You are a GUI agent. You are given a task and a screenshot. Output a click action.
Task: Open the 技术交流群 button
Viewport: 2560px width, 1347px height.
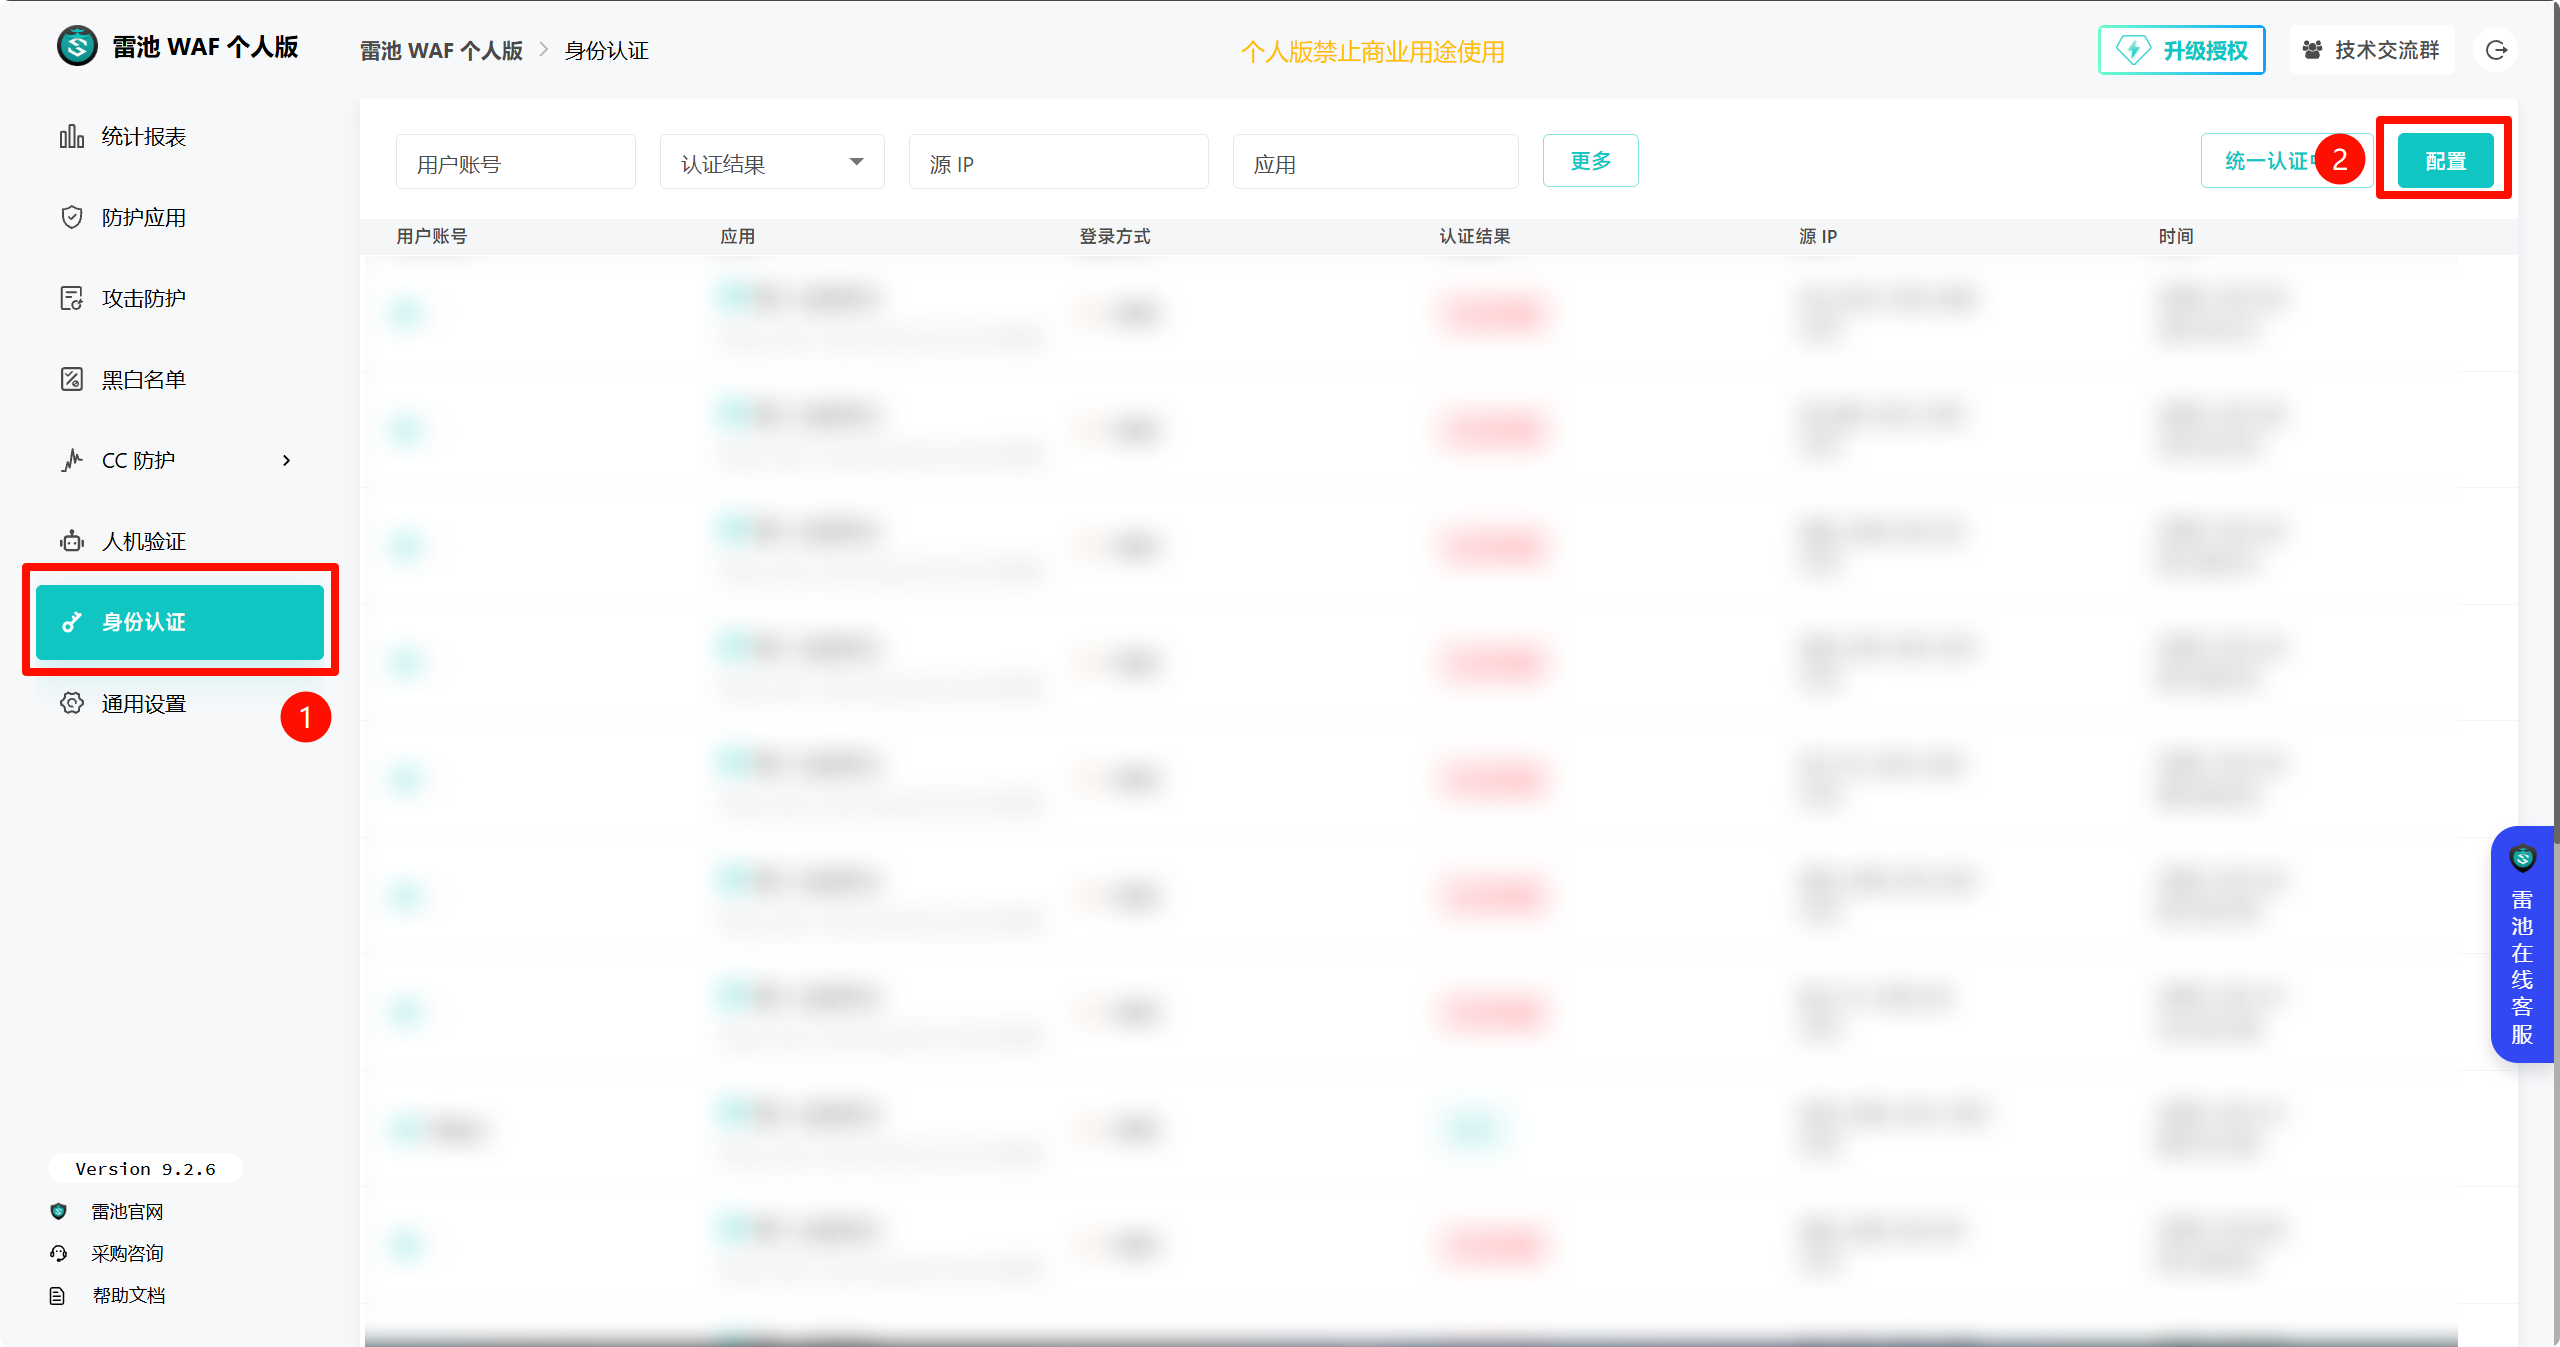(x=2371, y=50)
